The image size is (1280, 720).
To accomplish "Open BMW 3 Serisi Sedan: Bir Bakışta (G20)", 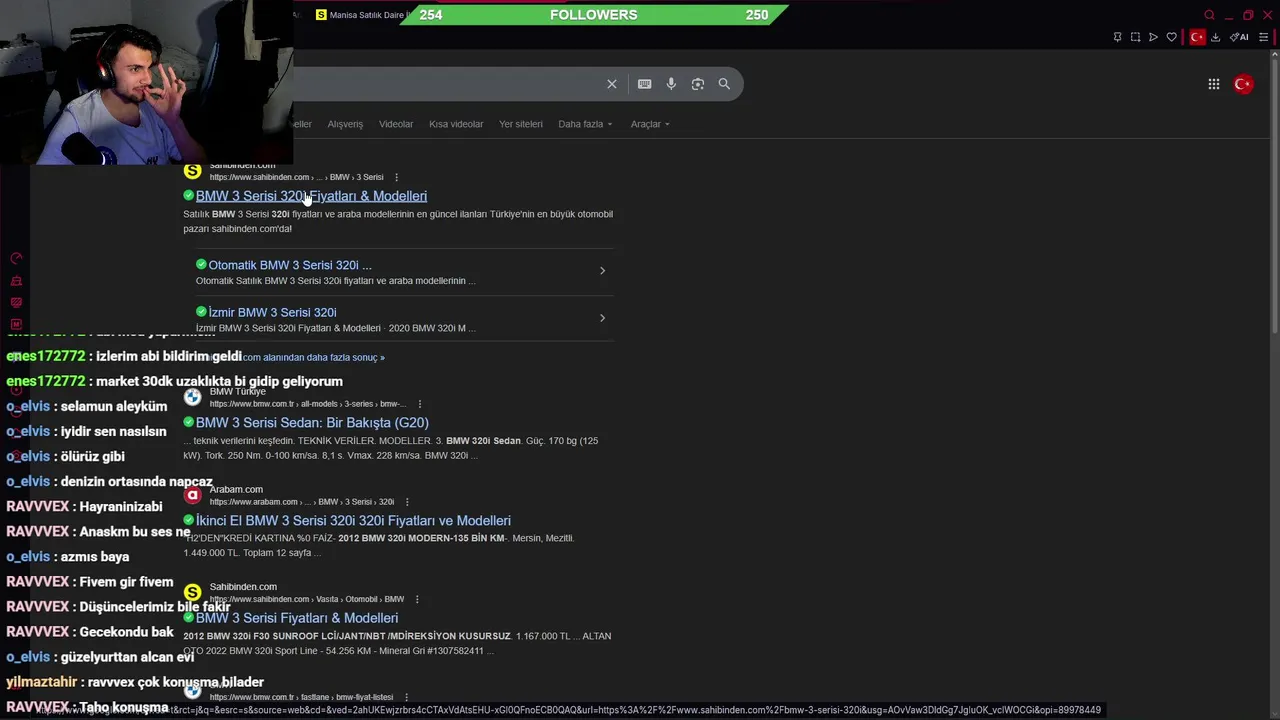I will pyautogui.click(x=312, y=423).
